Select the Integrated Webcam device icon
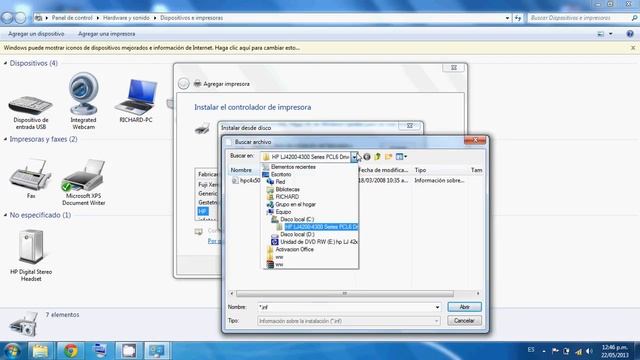 point(83,101)
